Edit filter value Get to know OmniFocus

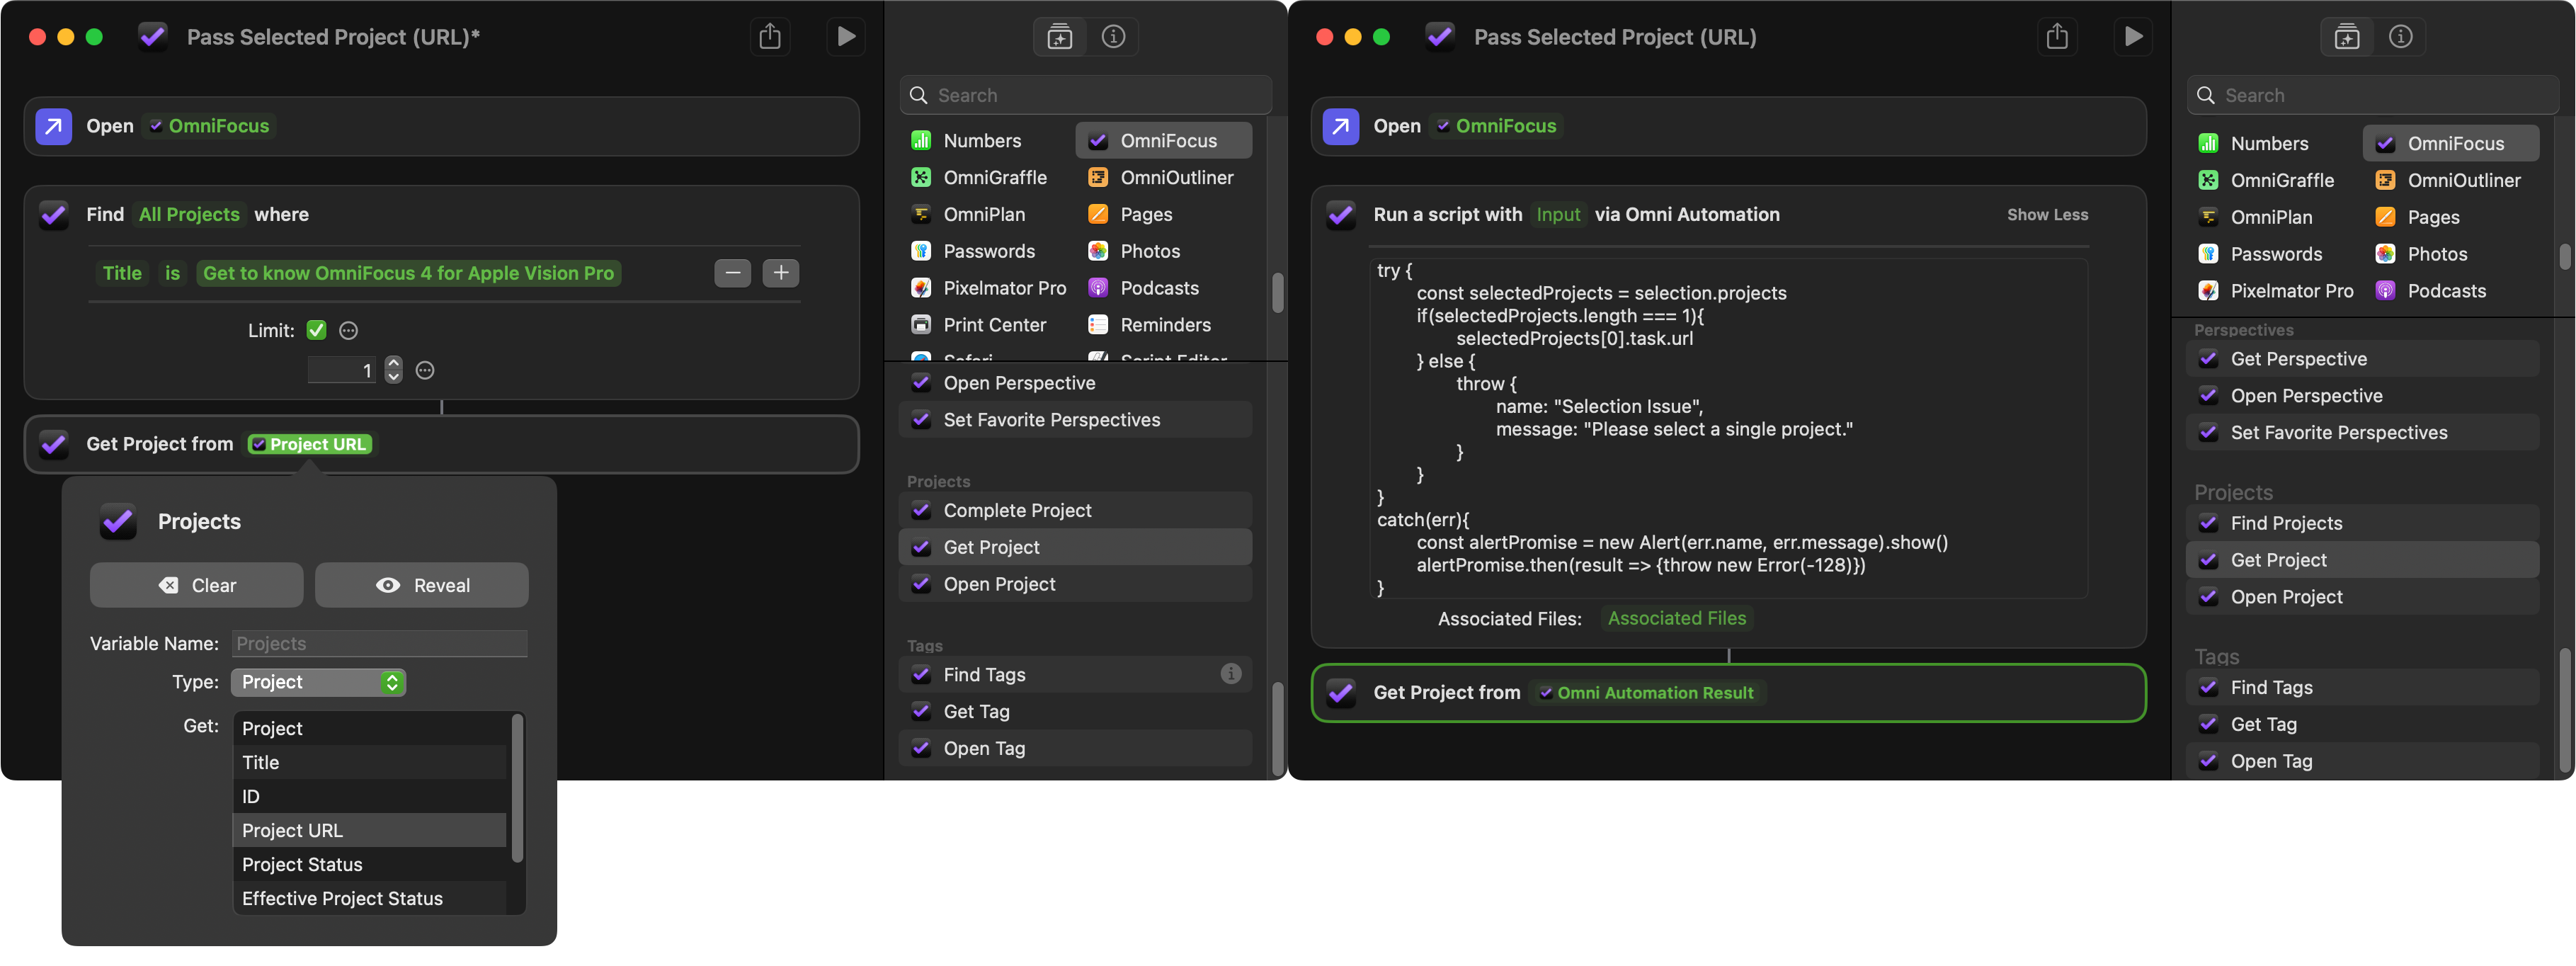coord(408,273)
